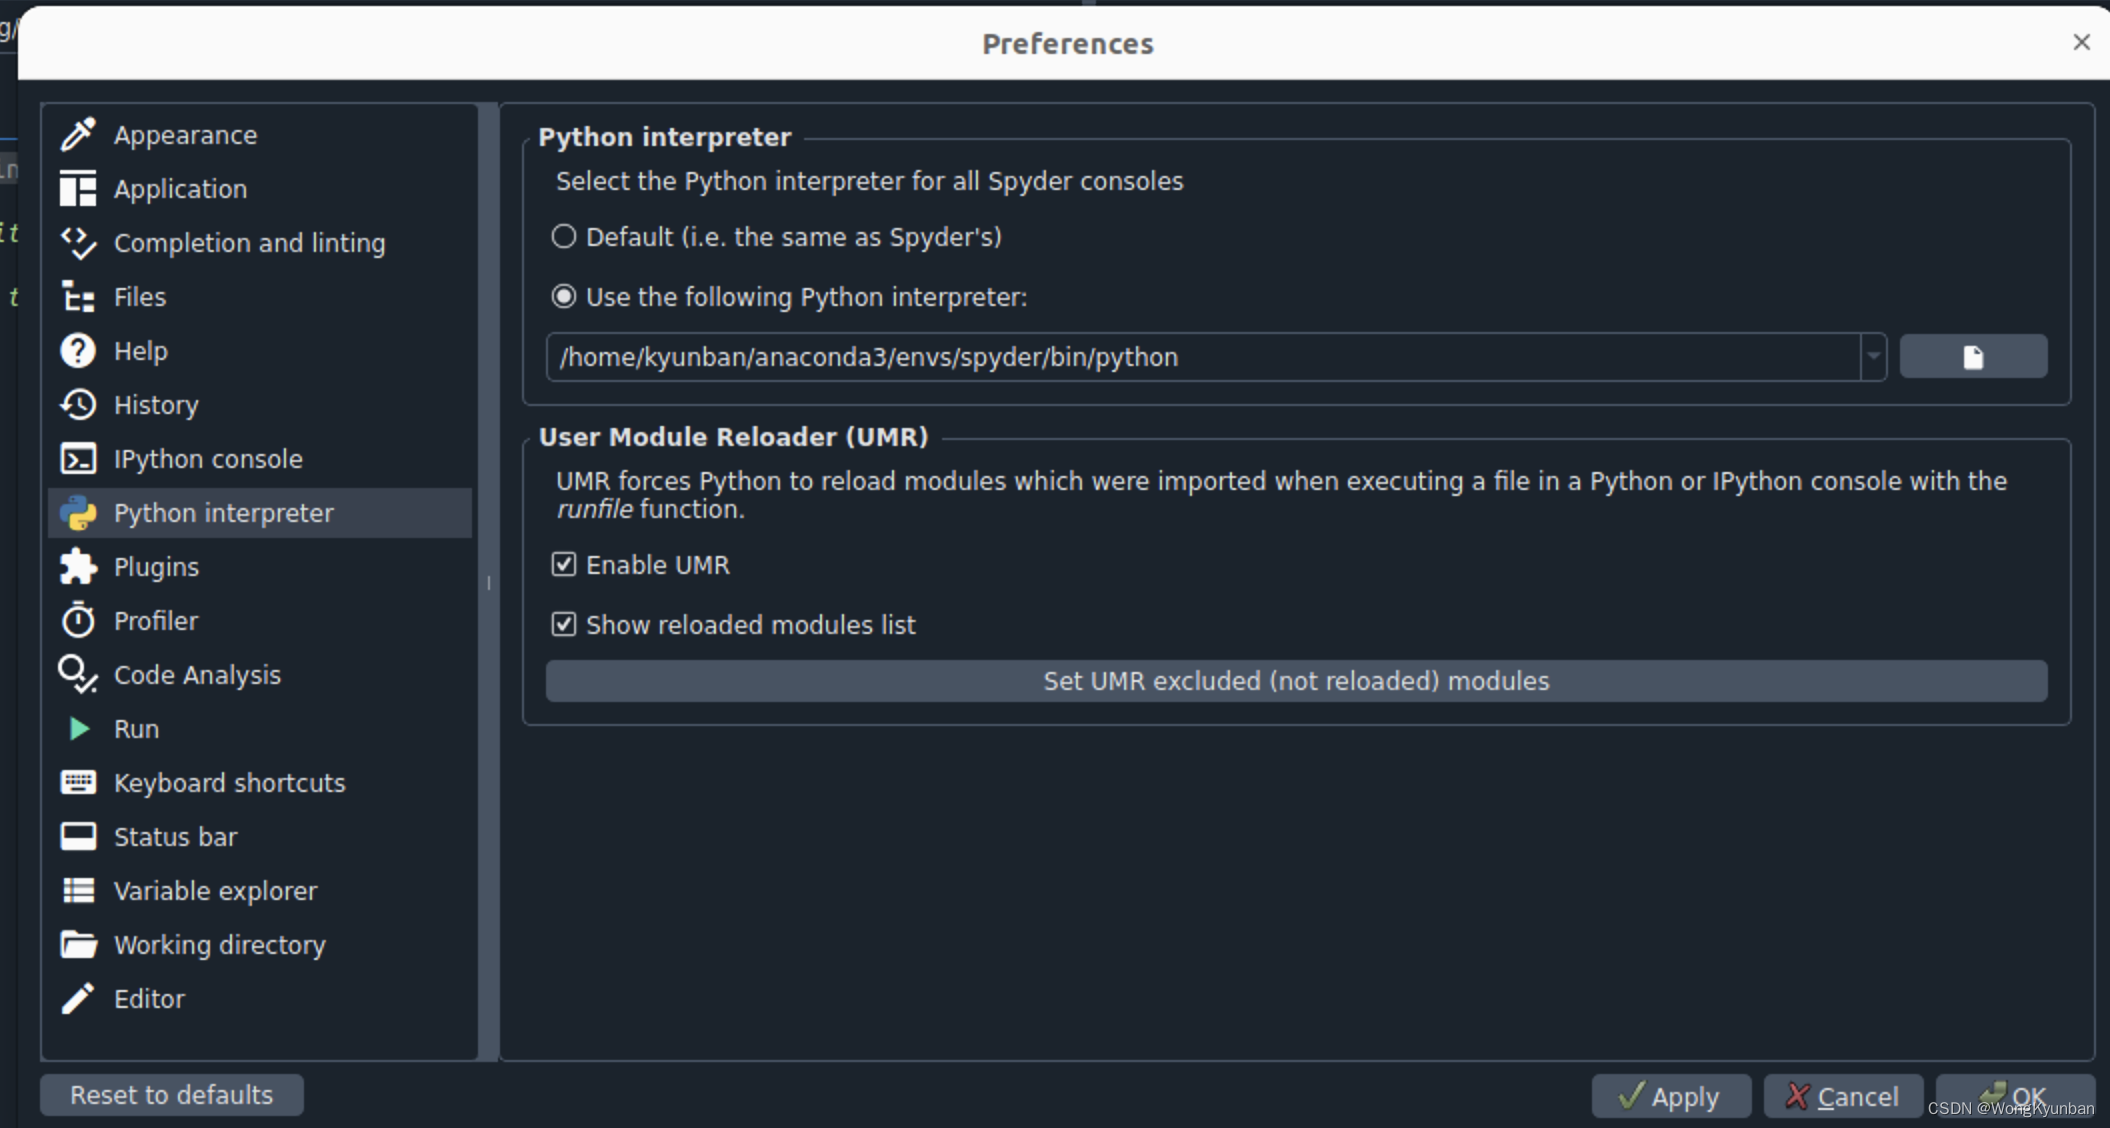Click interpreter path input field
The width and height of the screenshot is (2110, 1128).
[1210, 356]
